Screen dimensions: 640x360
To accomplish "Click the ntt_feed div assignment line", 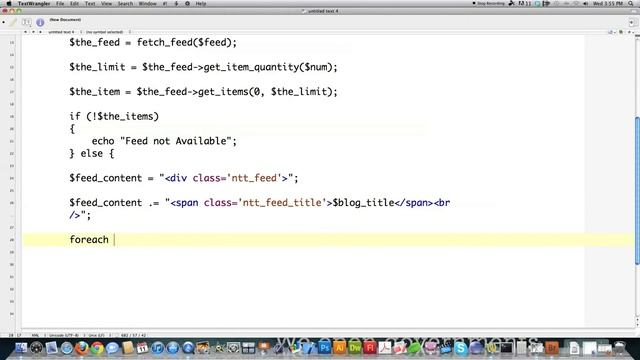I will pos(184,178).
